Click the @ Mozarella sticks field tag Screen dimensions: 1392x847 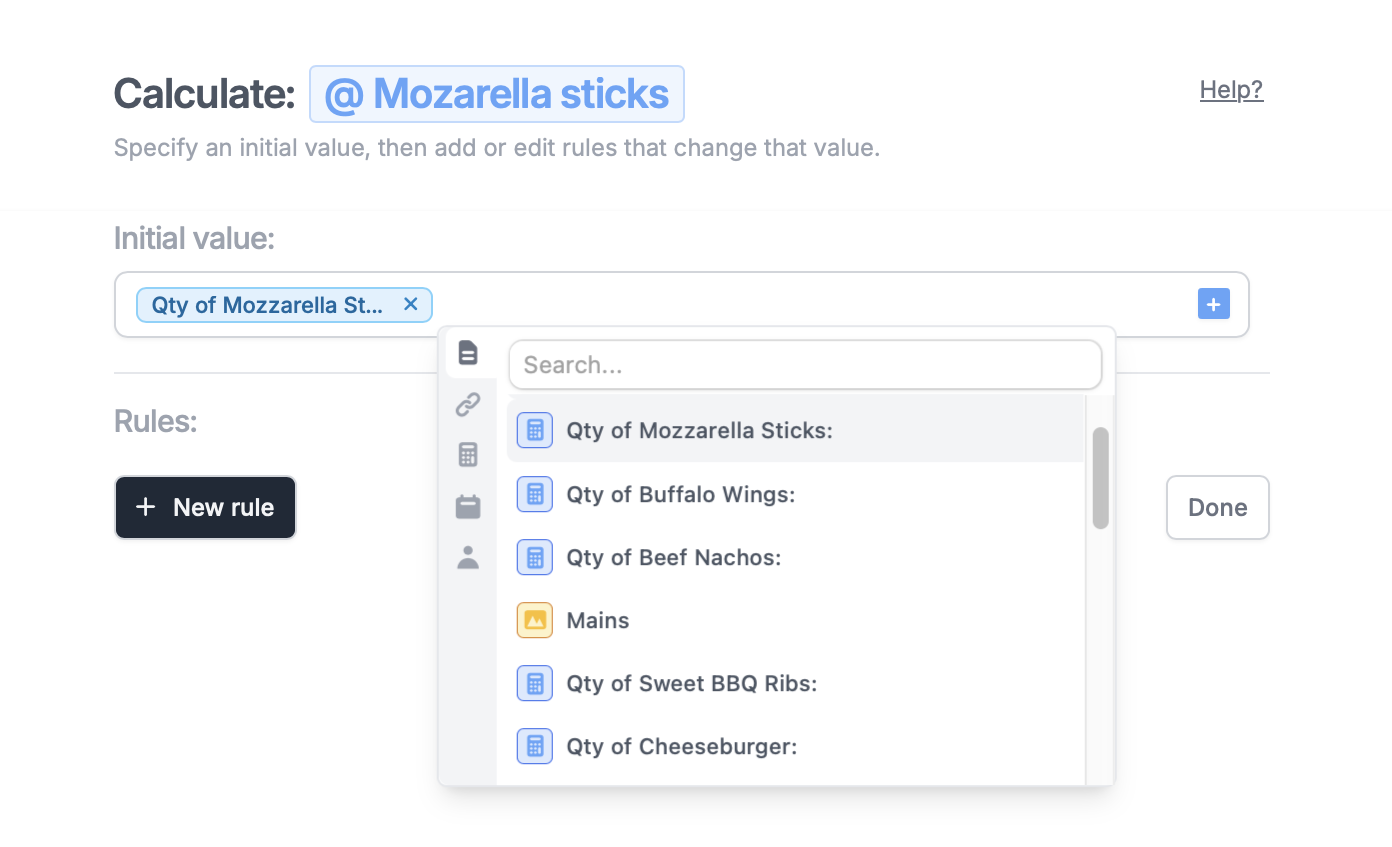pyautogui.click(x=497, y=94)
